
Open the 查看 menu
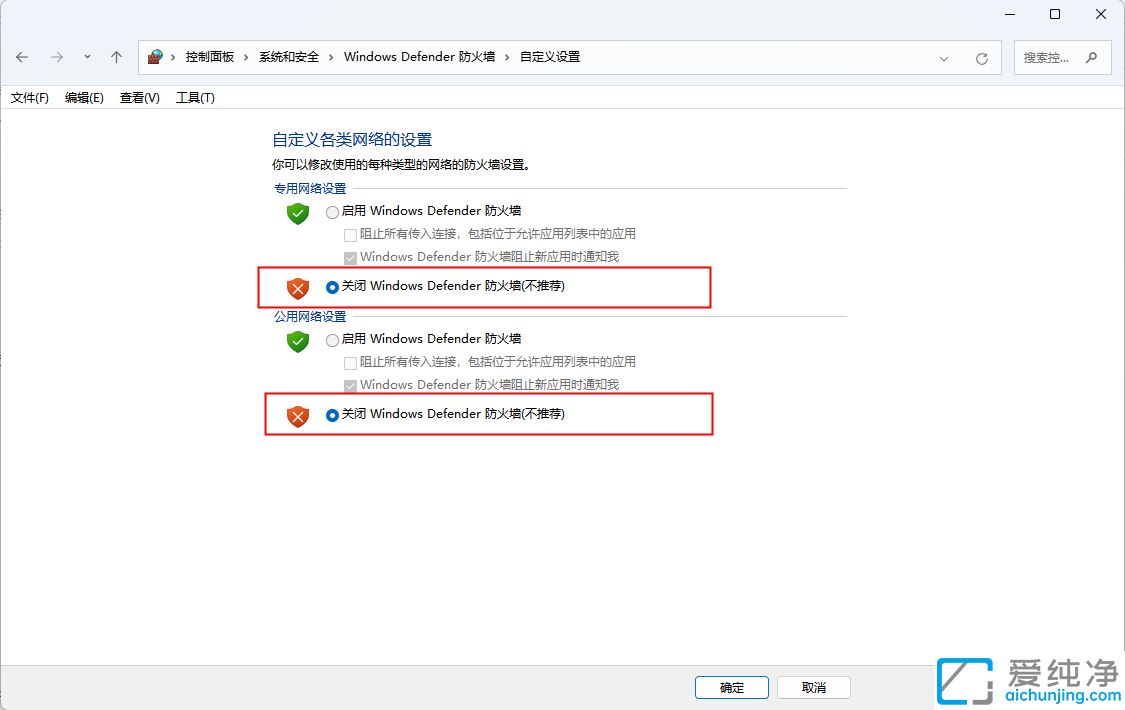pyautogui.click(x=137, y=97)
